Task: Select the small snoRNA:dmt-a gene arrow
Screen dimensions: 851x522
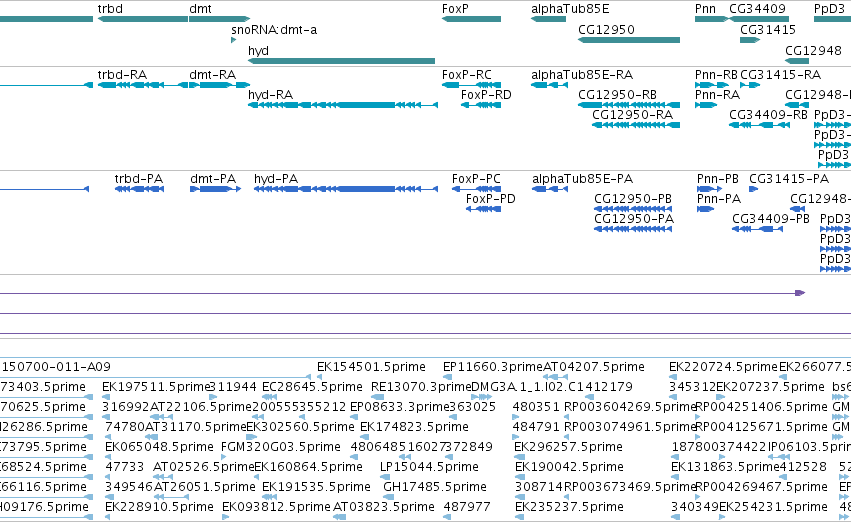Action: [x=233, y=40]
